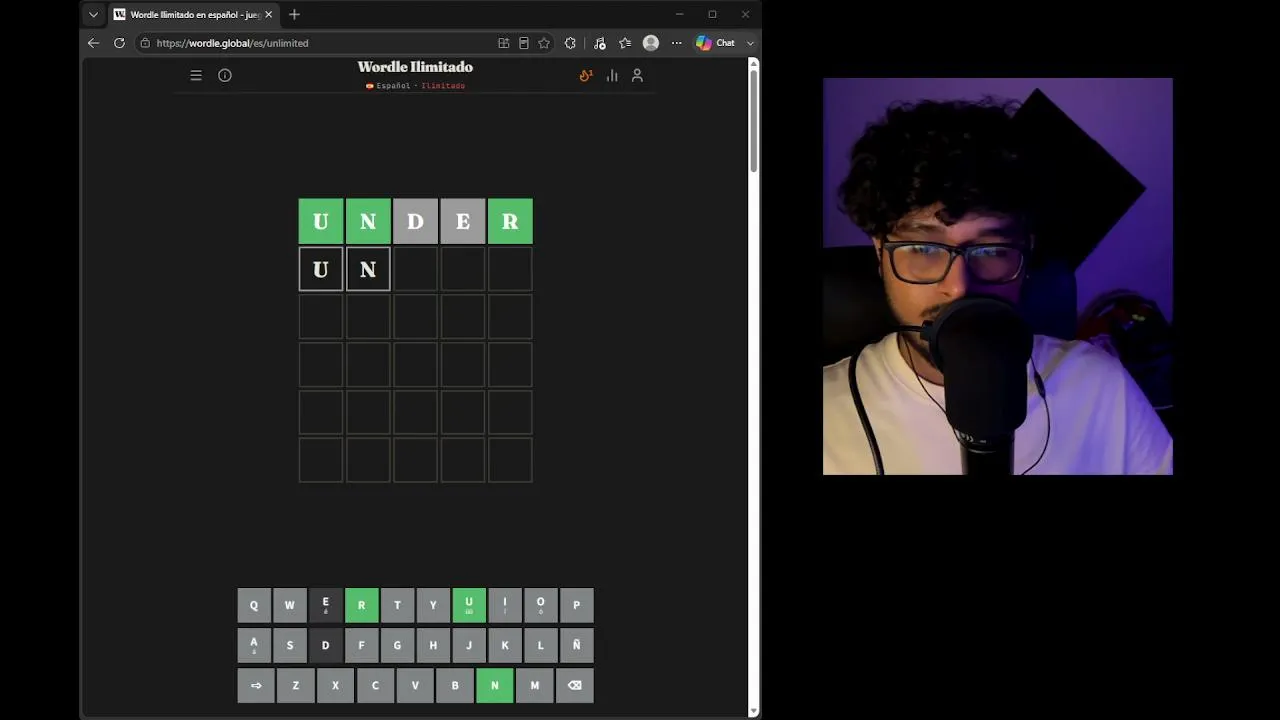Tap the T key
The height and width of the screenshot is (720, 1280).
click(x=397, y=605)
